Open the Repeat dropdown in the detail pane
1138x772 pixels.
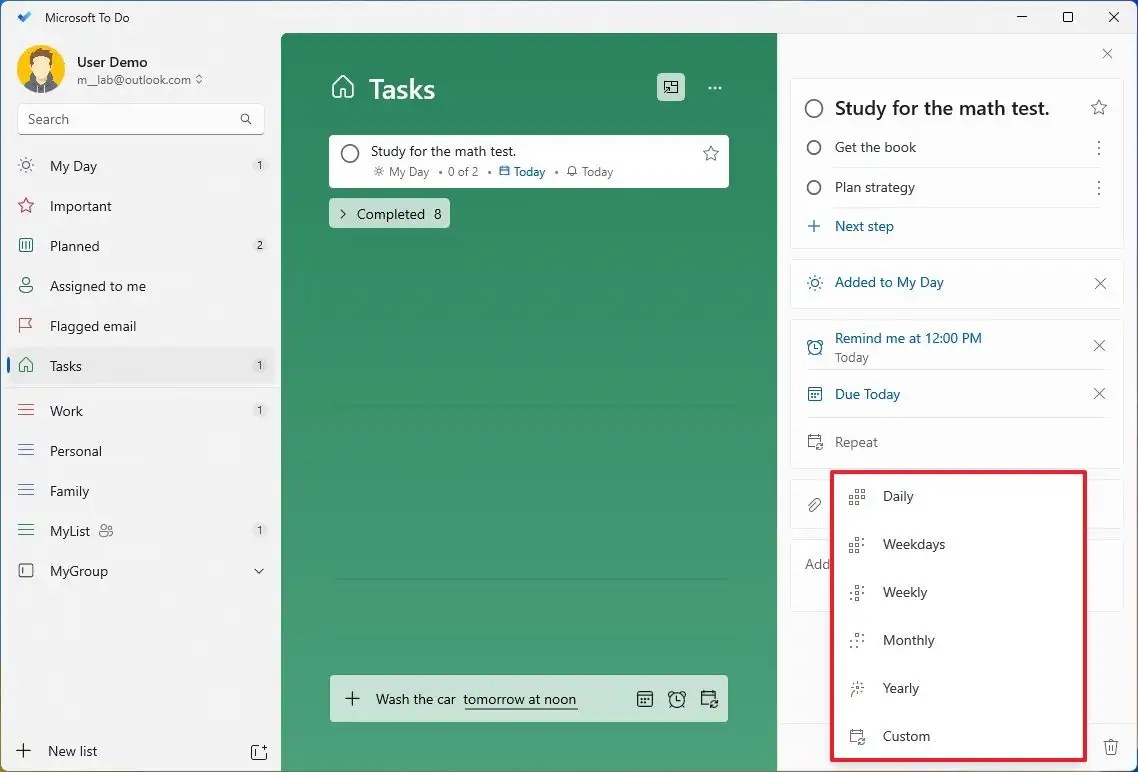click(x=855, y=442)
